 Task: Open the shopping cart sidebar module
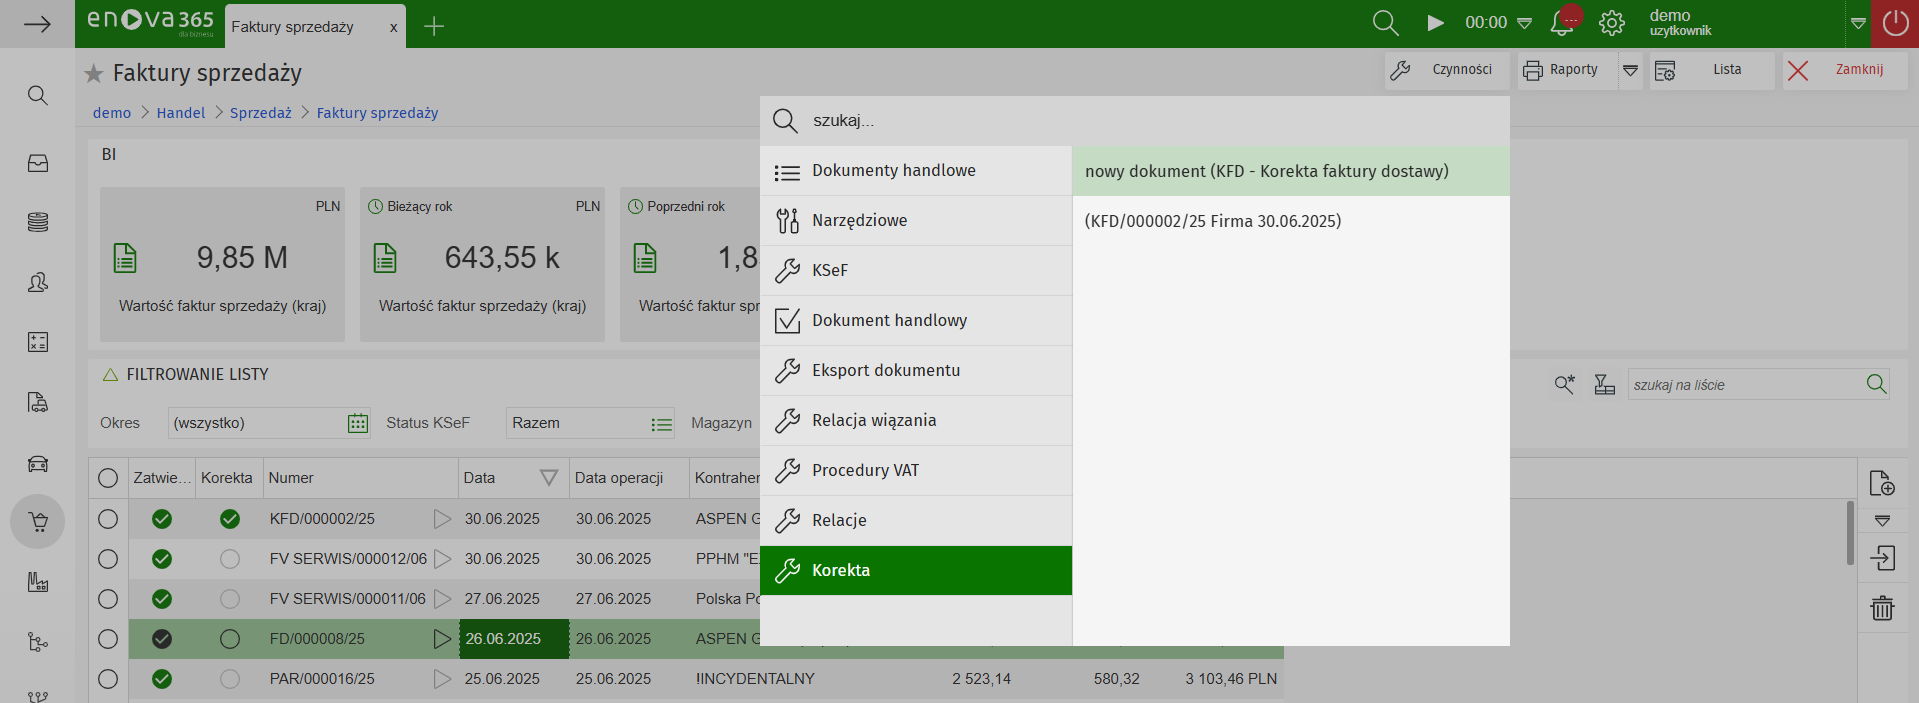pyautogui.click(x=38, y=522)
